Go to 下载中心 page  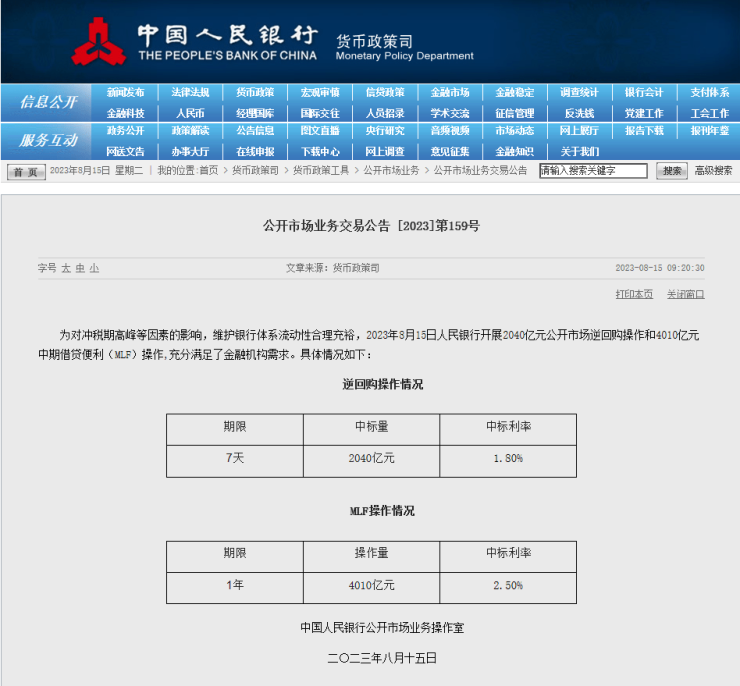click(320, 151)
